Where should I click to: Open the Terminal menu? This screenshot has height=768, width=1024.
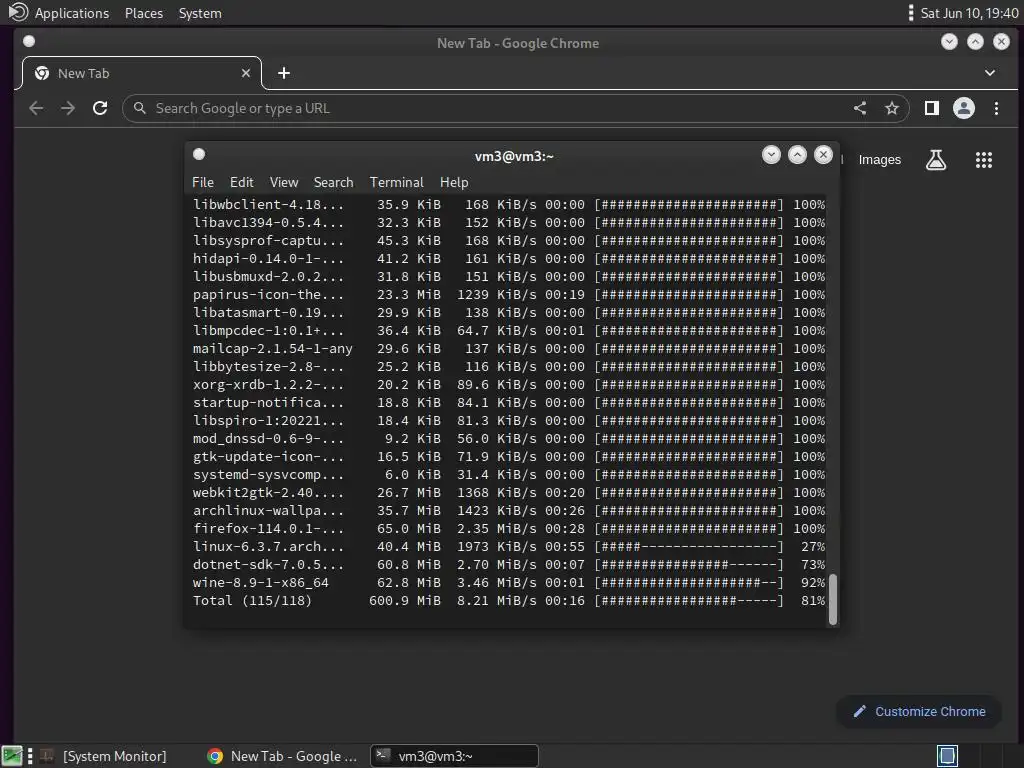[x=396, y=182]
